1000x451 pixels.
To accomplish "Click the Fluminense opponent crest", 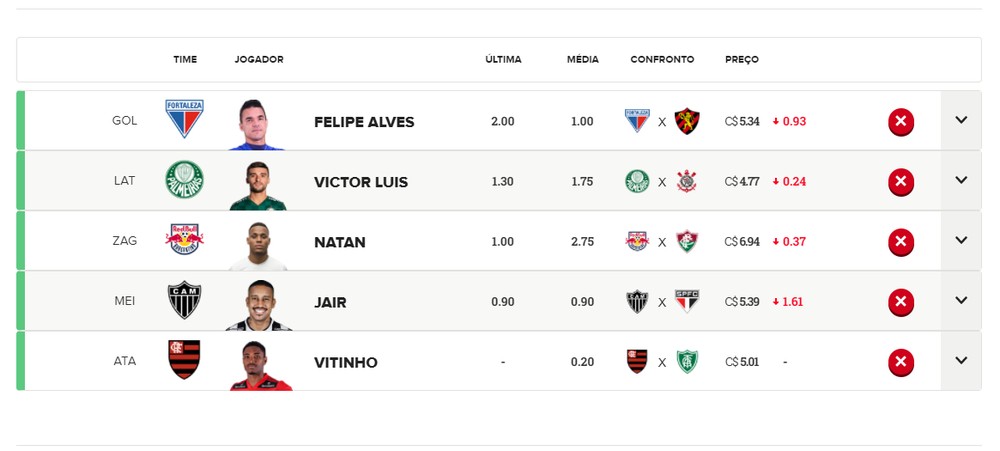I will click(687, 241).
